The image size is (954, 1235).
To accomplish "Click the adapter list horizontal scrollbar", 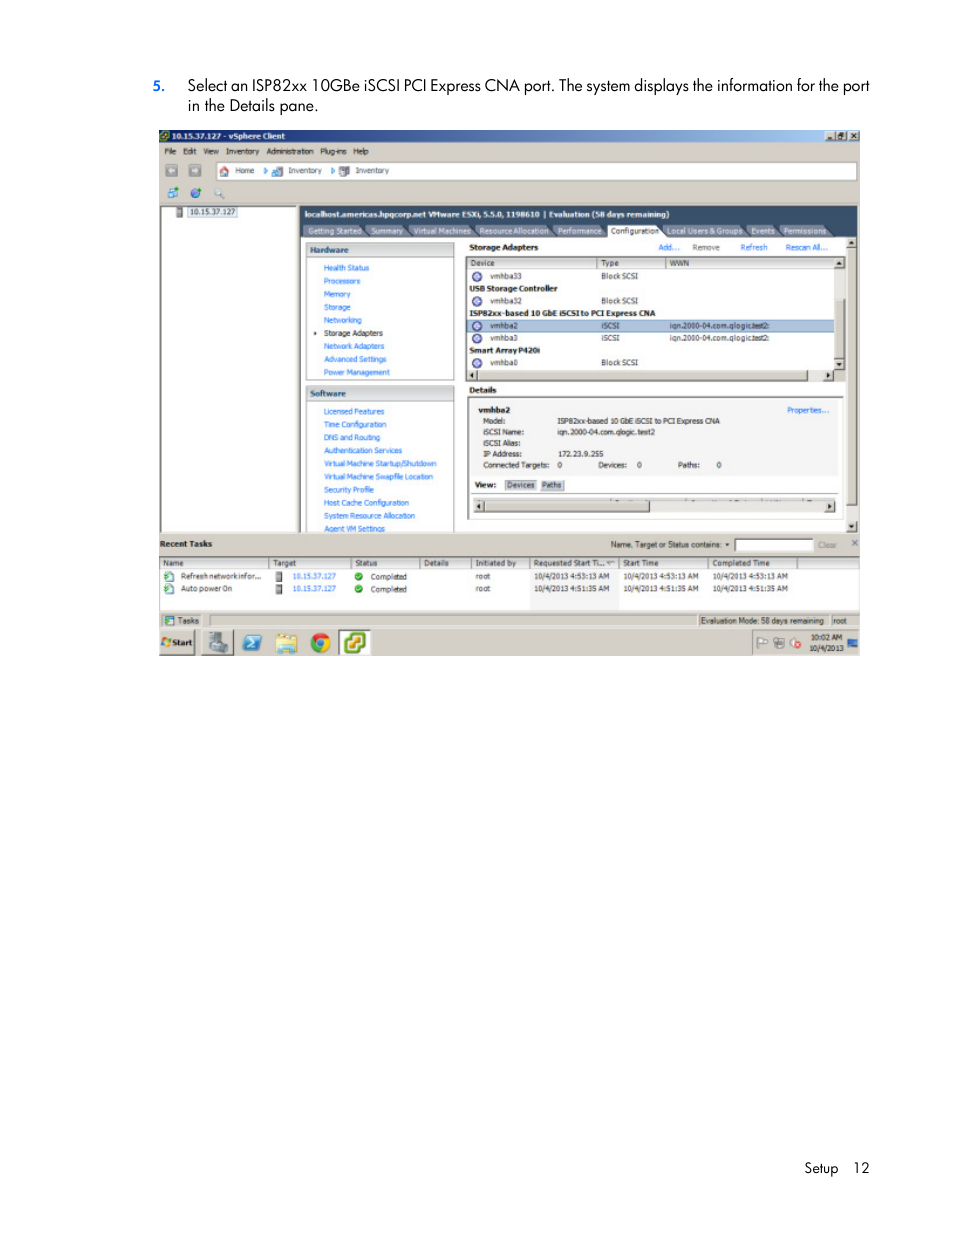I will 651,376.
